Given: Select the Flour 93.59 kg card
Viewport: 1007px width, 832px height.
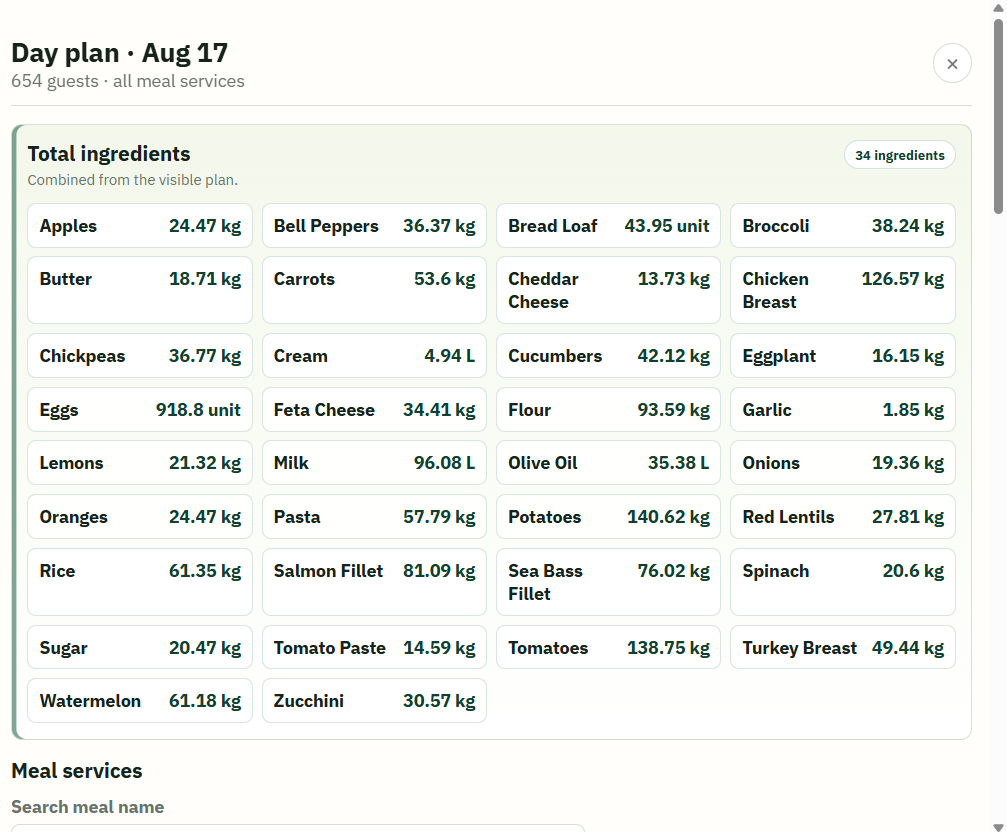Looking at the screenshot, I should click(x=609, y=410).
